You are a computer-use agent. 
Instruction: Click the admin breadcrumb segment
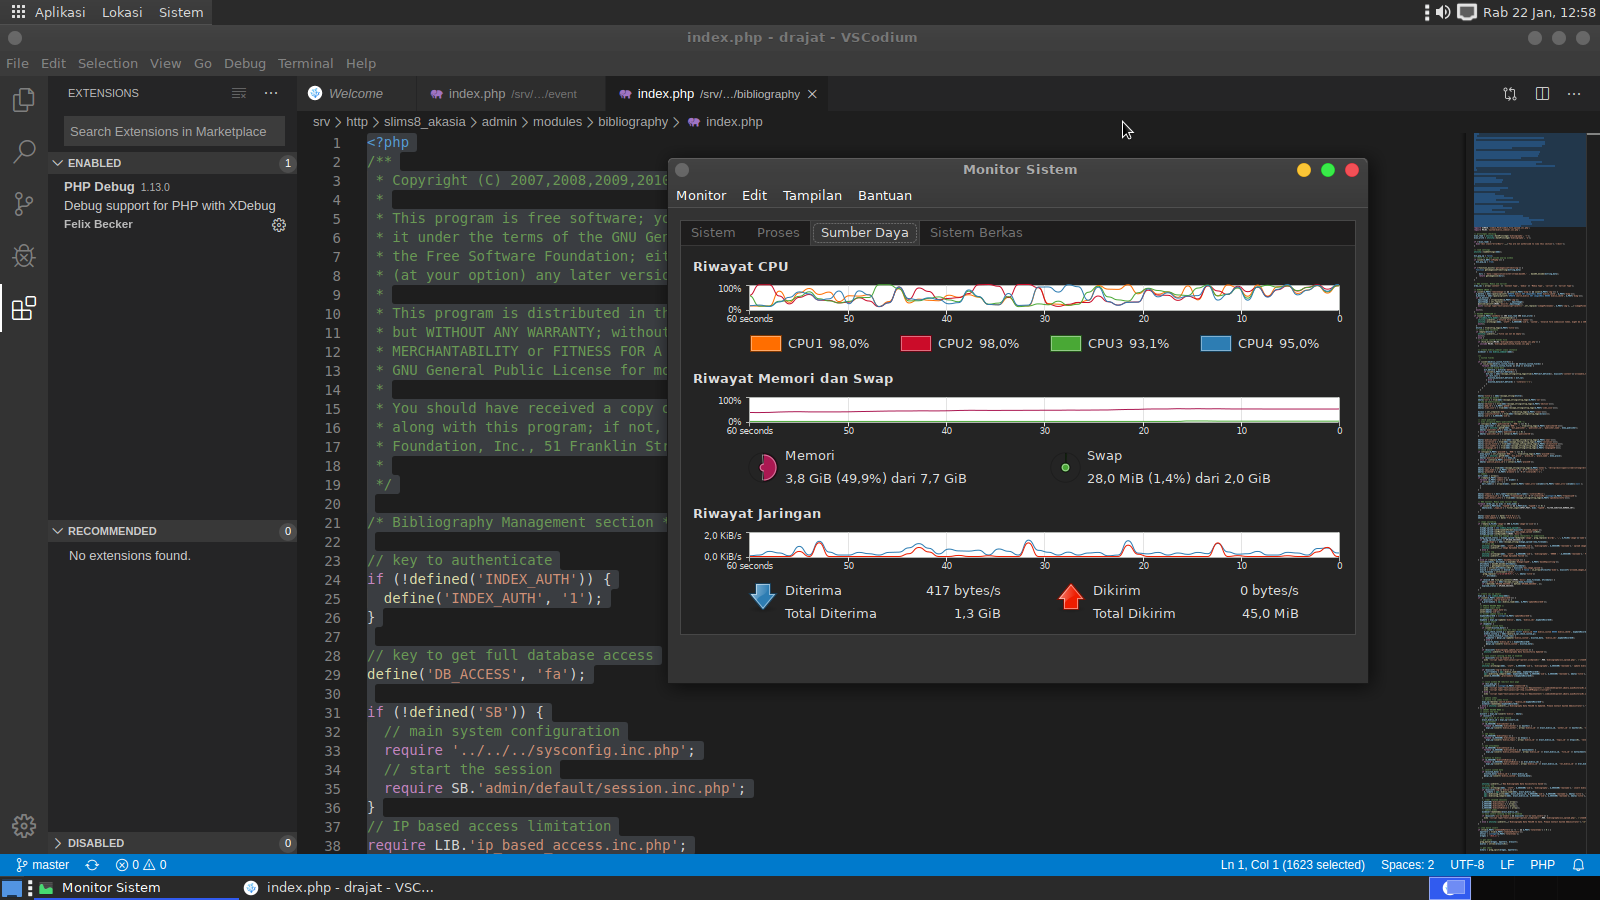click(499, 122)
